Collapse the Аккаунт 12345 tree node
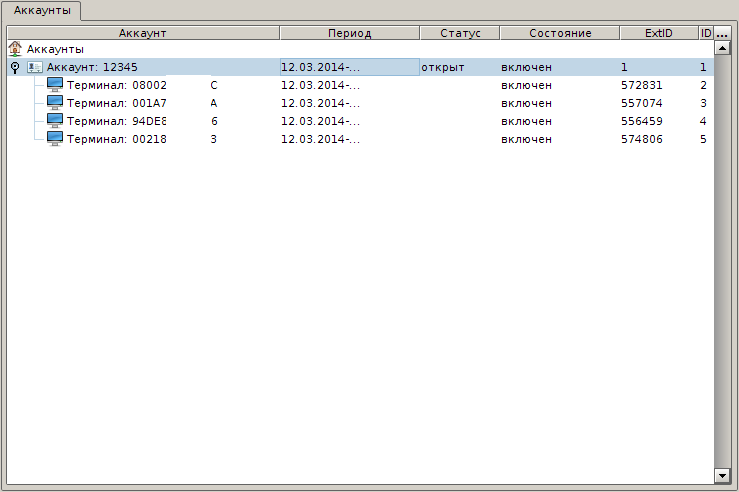The height and width of the screenshot is (492, 739). coord(15,67)
